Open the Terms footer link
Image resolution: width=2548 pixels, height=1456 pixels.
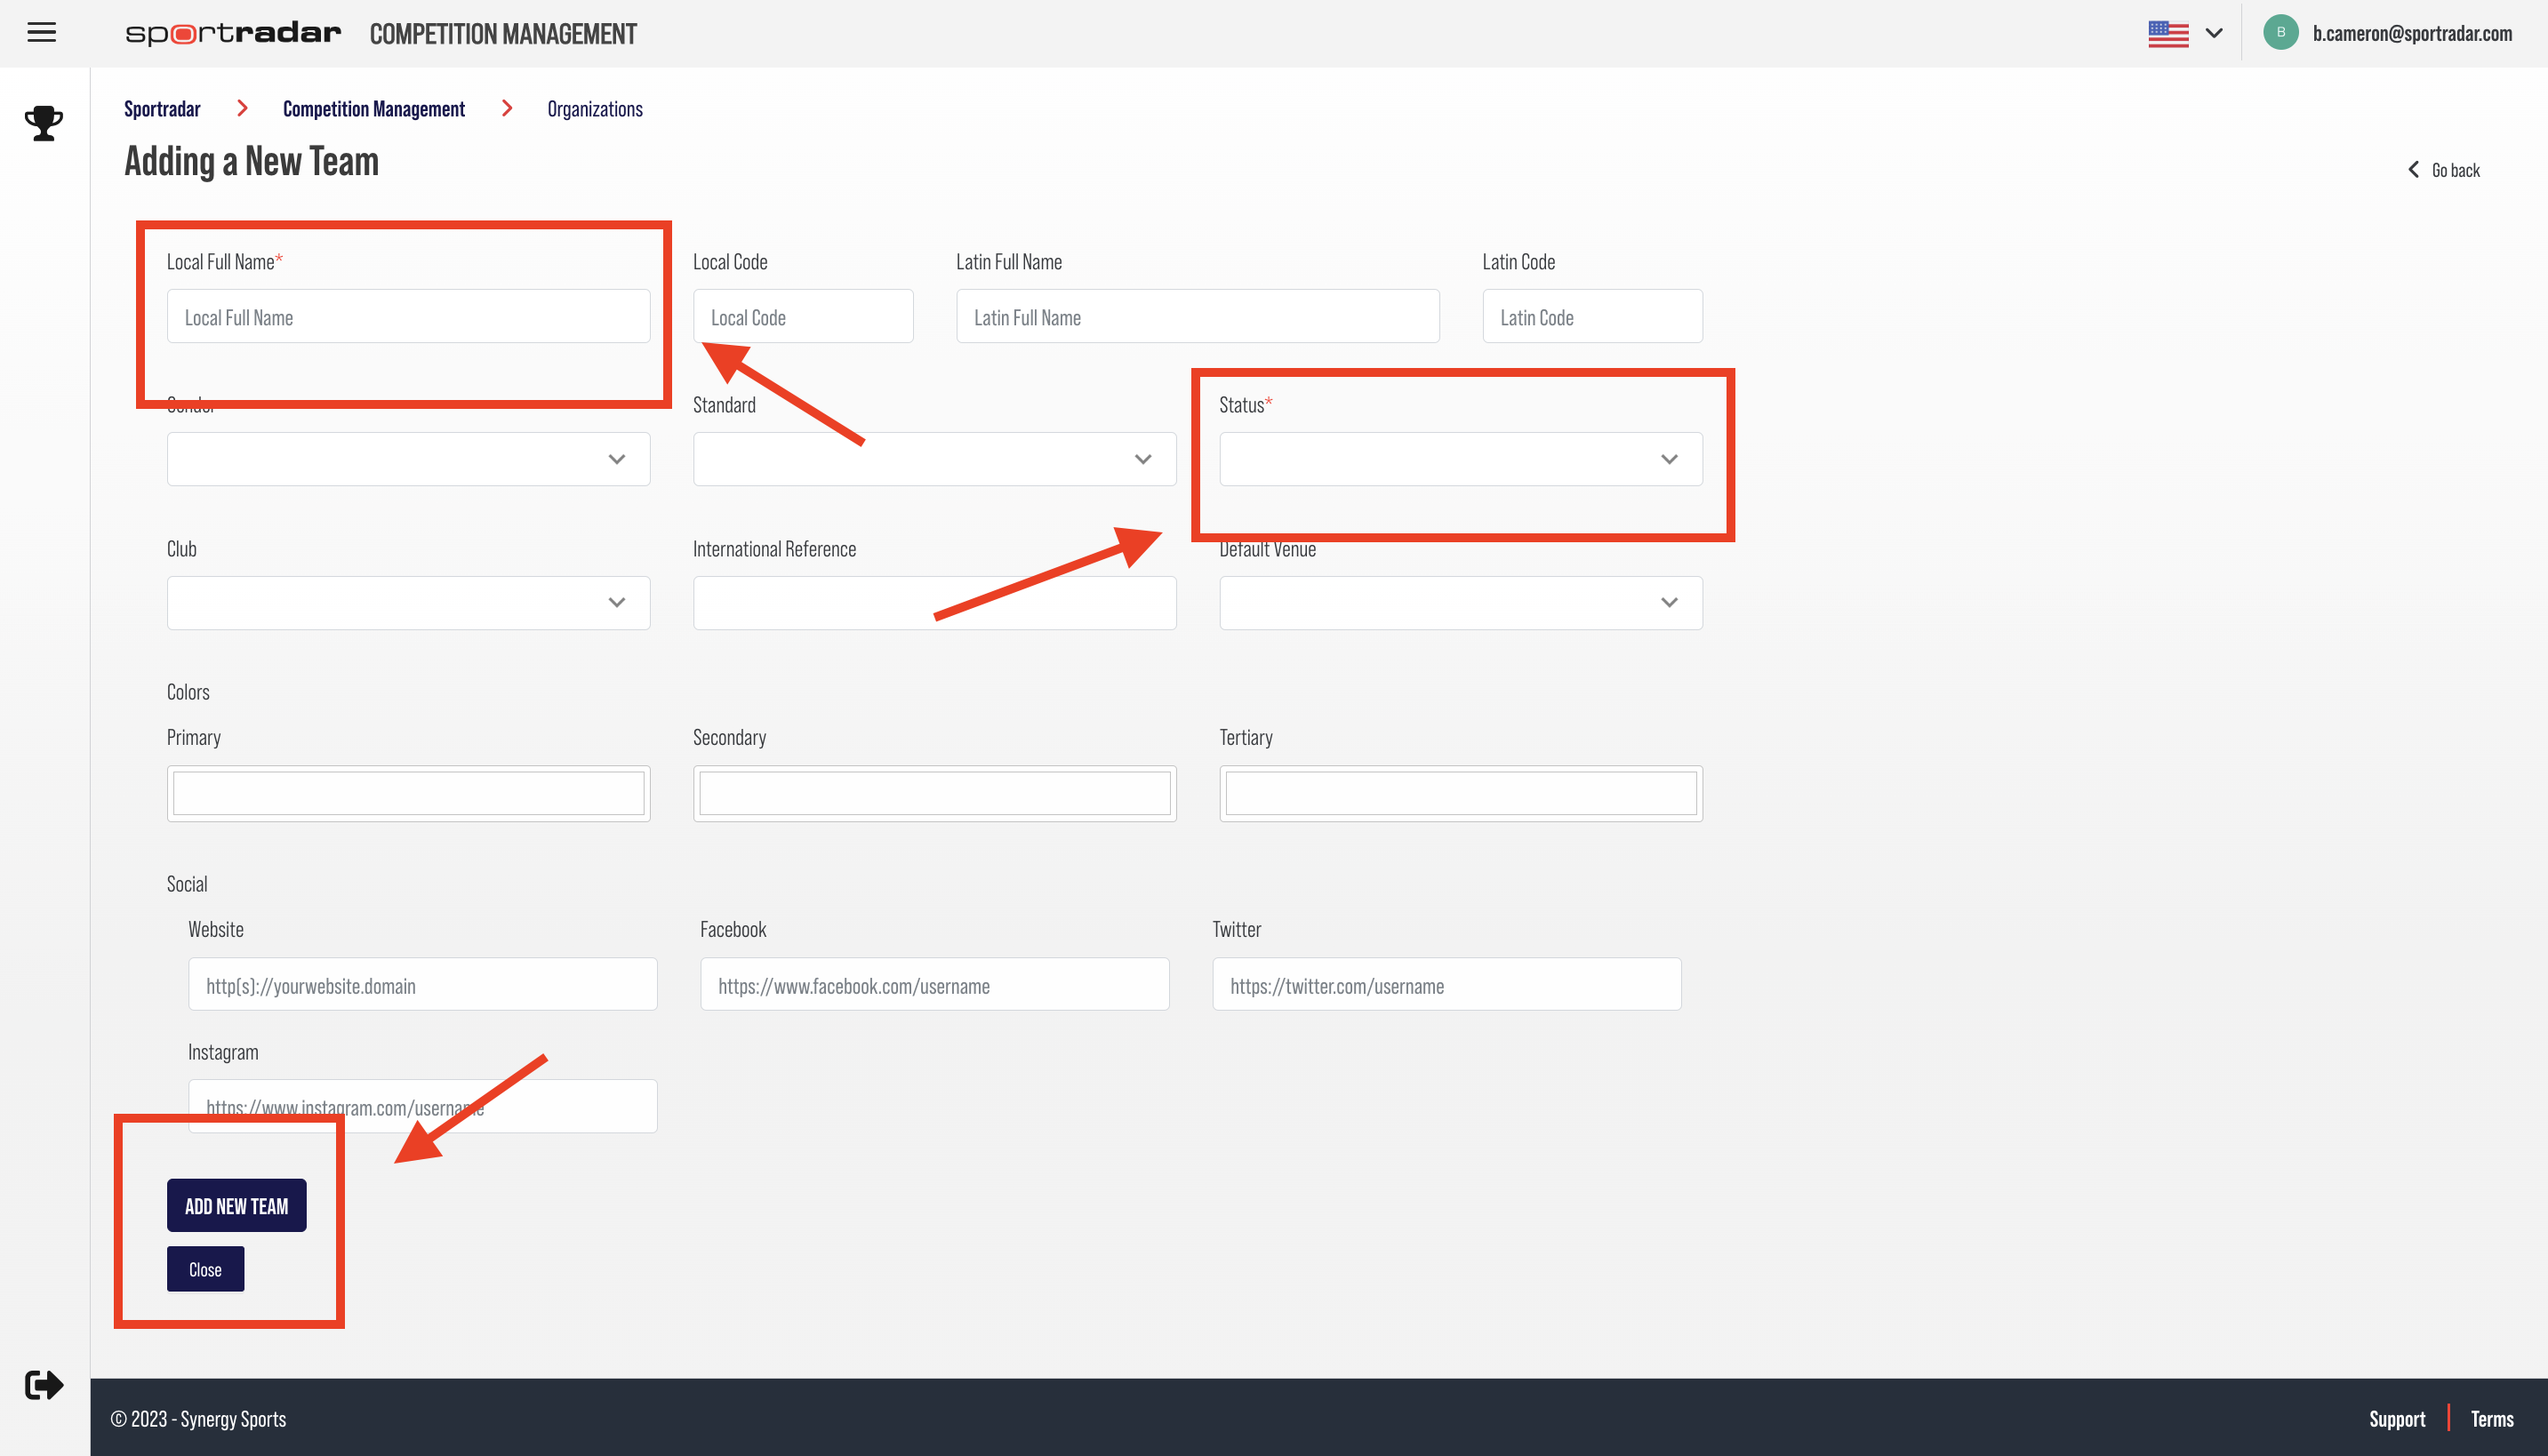pyautogui.click(x=2491, y=1419)
